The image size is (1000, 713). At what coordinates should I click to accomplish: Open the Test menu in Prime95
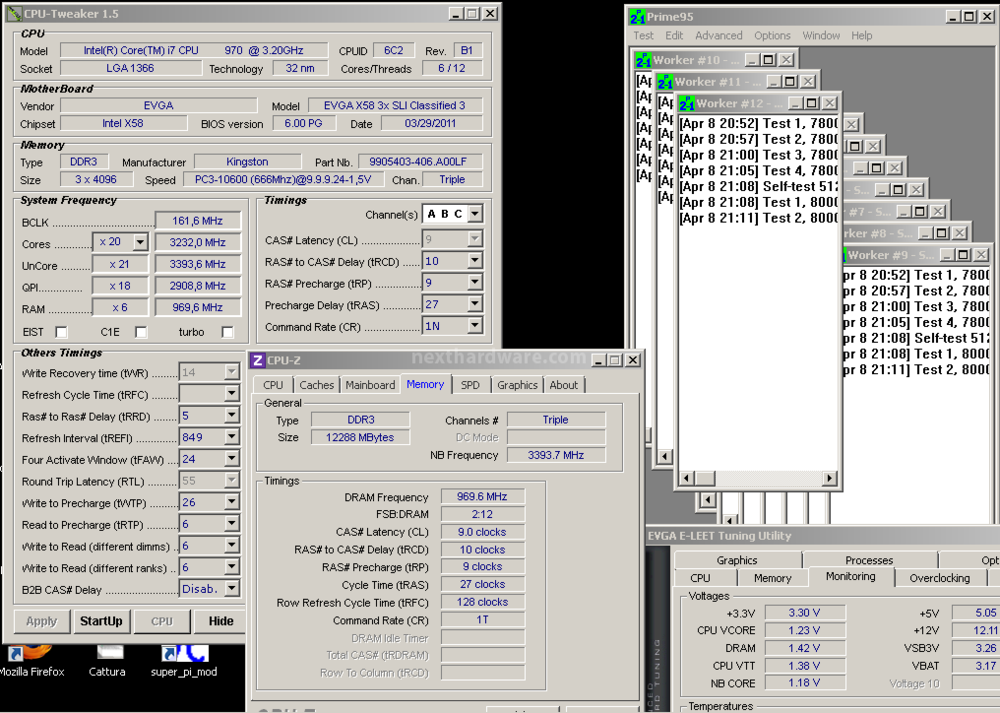click(x=643, y=36)
